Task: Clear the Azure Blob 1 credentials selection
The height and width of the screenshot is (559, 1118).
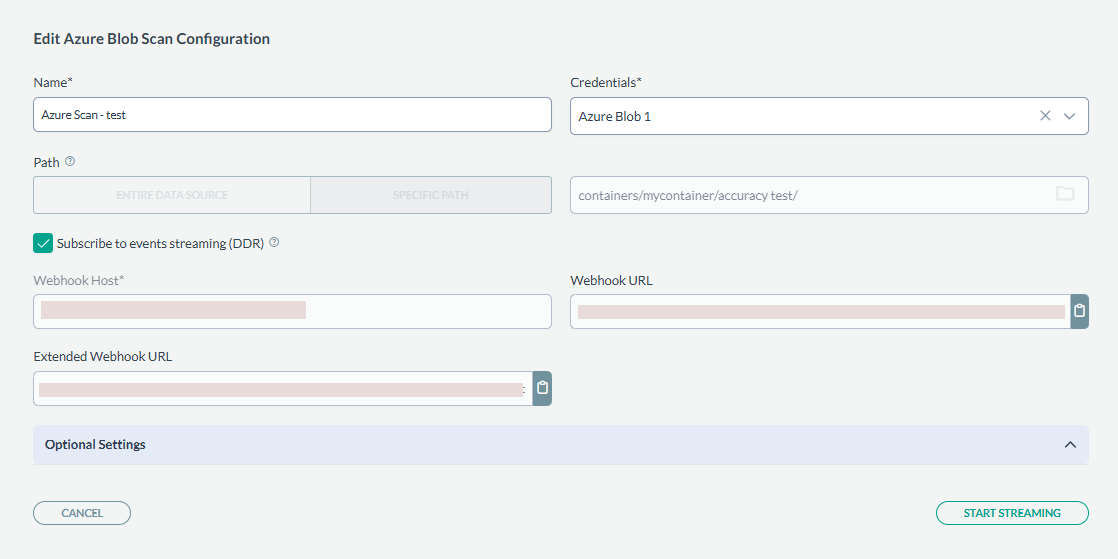Action: click(1045, 116)
